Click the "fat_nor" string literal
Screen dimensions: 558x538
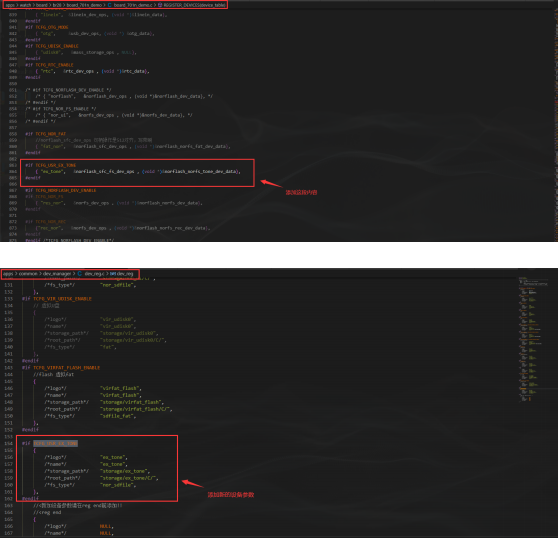coord(52,146)
